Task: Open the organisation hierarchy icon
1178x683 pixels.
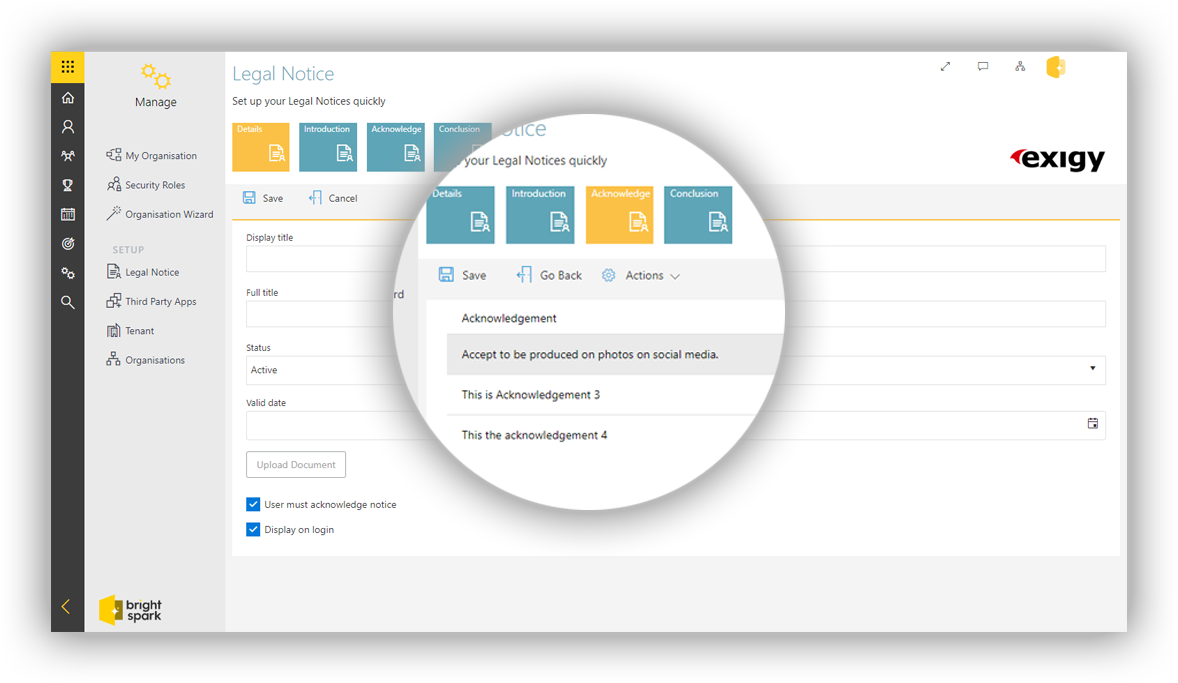Action: pos(1019,67)
